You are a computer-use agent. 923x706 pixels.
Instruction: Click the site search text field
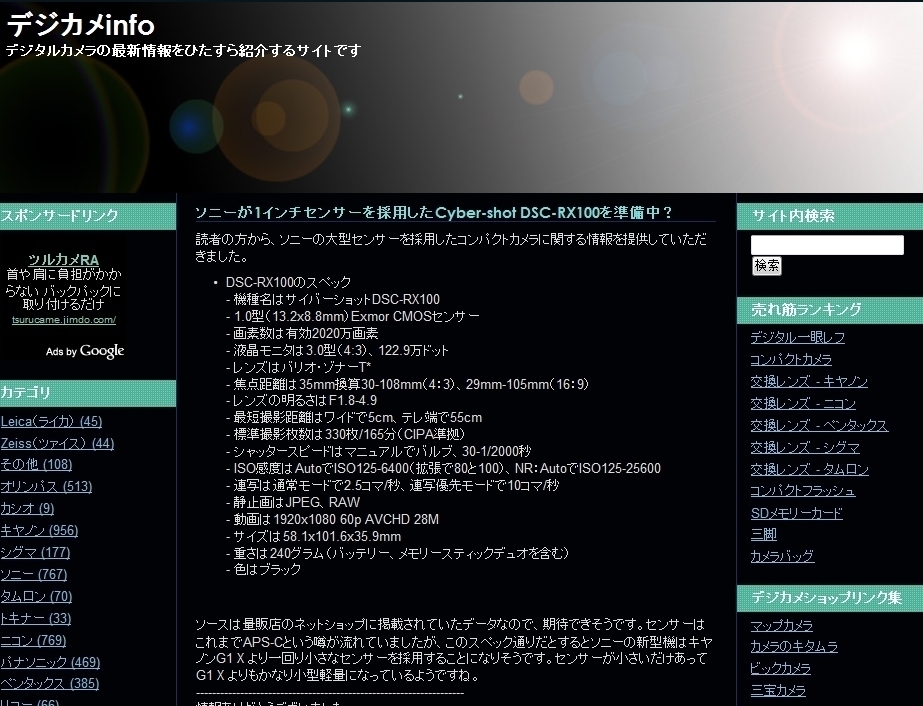click(x=827, y=245)
